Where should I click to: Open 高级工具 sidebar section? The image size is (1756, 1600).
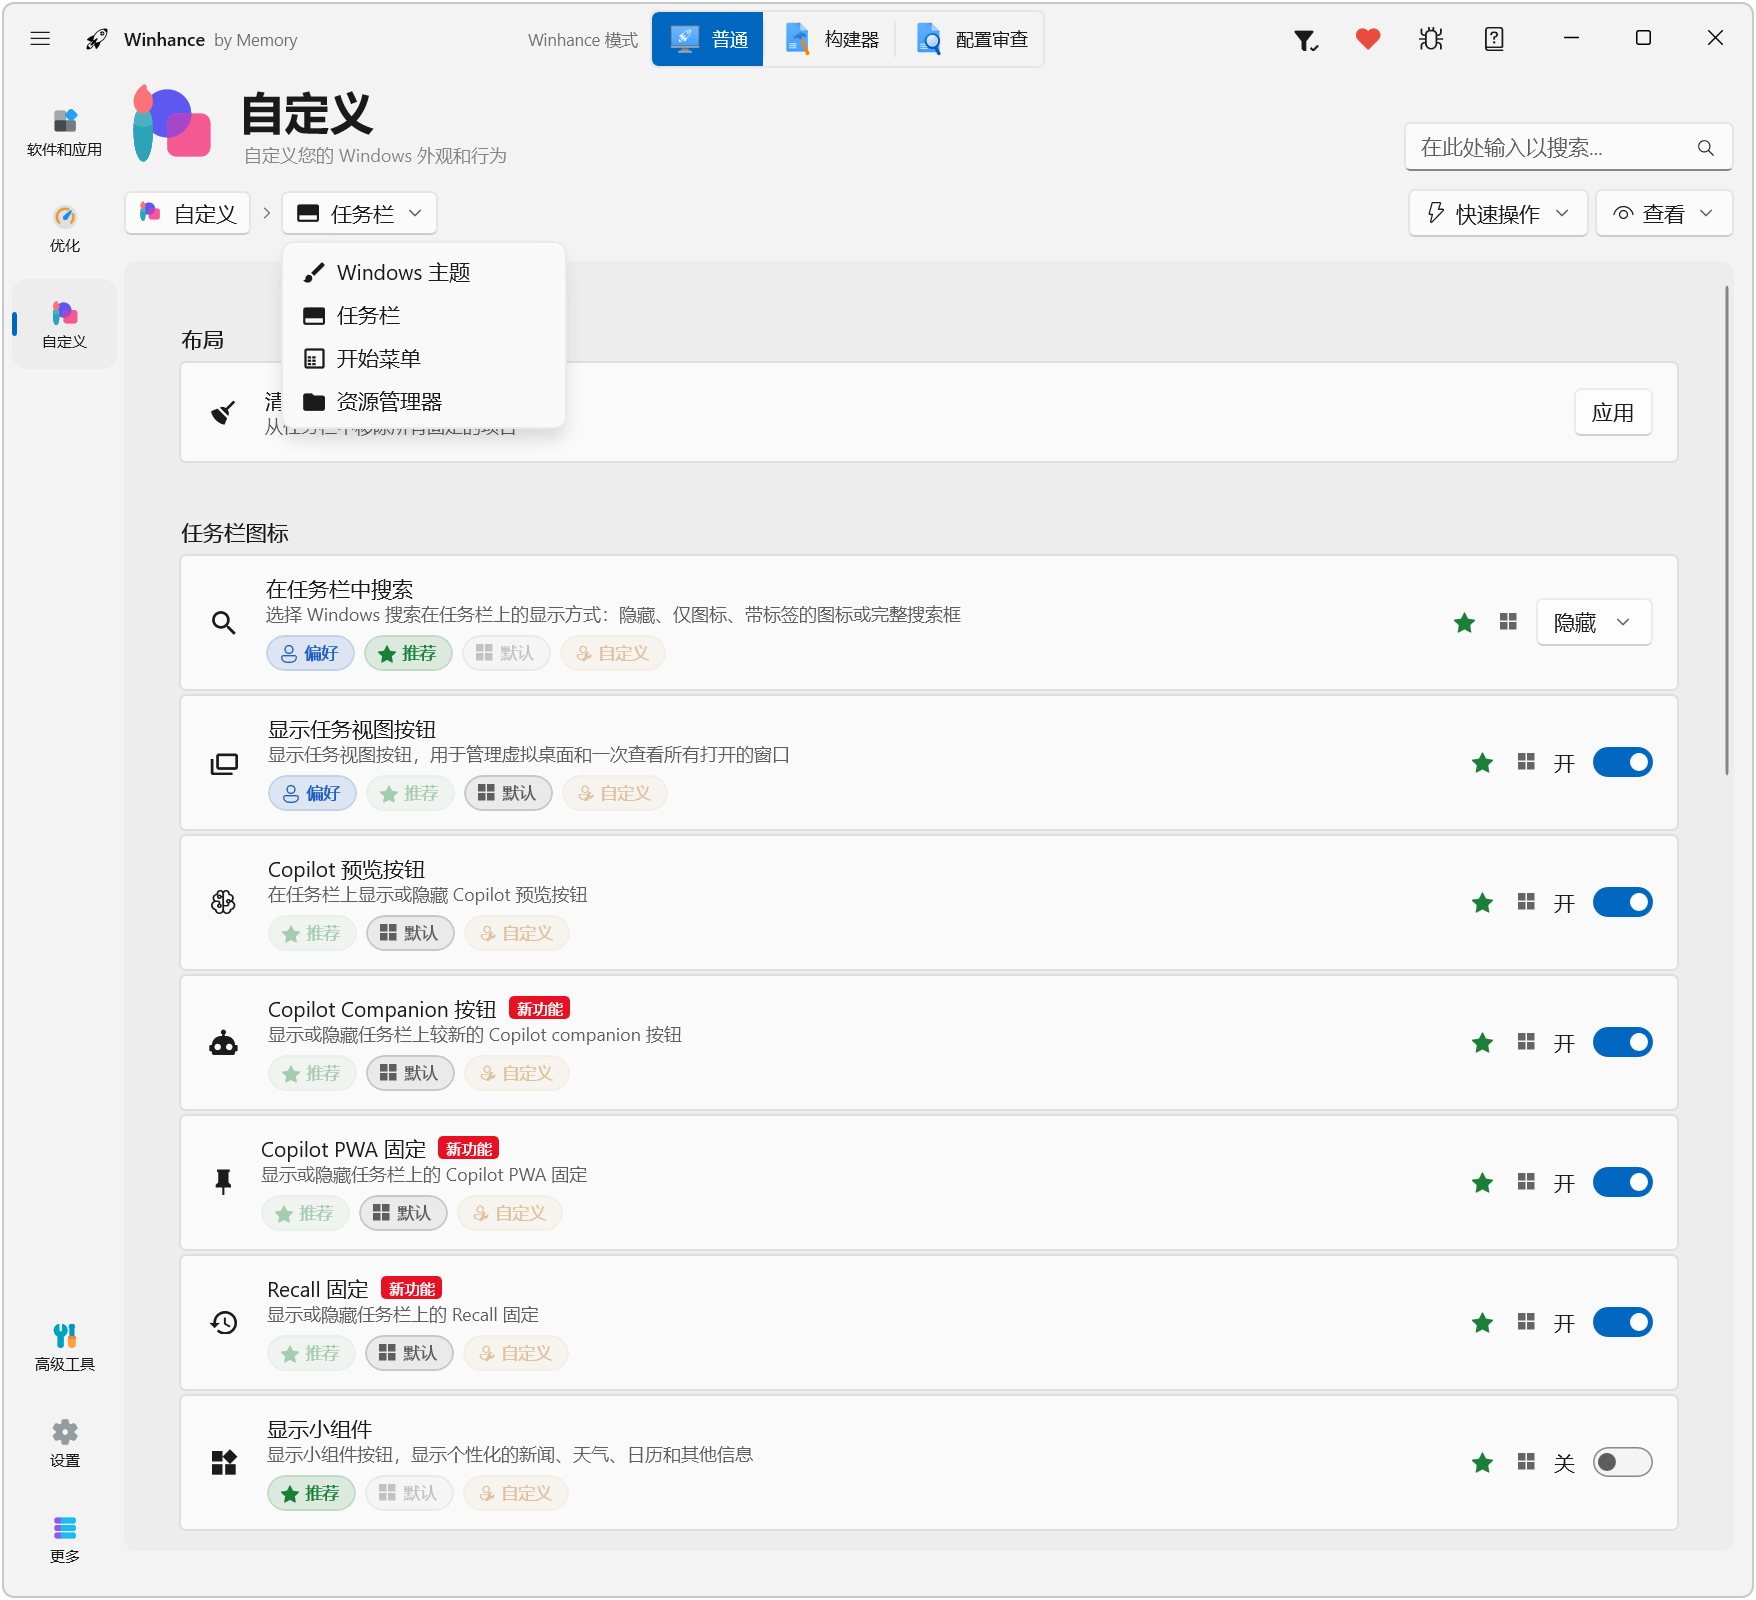click(x=65, y=1348)
